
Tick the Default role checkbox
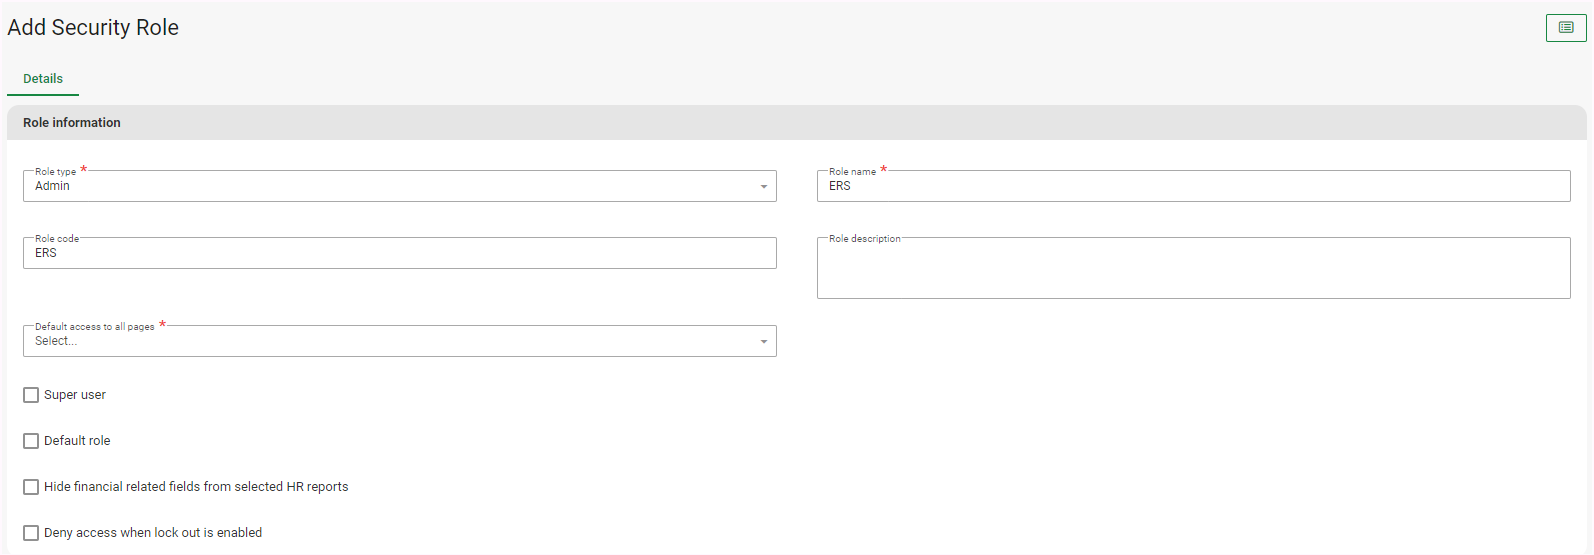(x=31, y=441)
